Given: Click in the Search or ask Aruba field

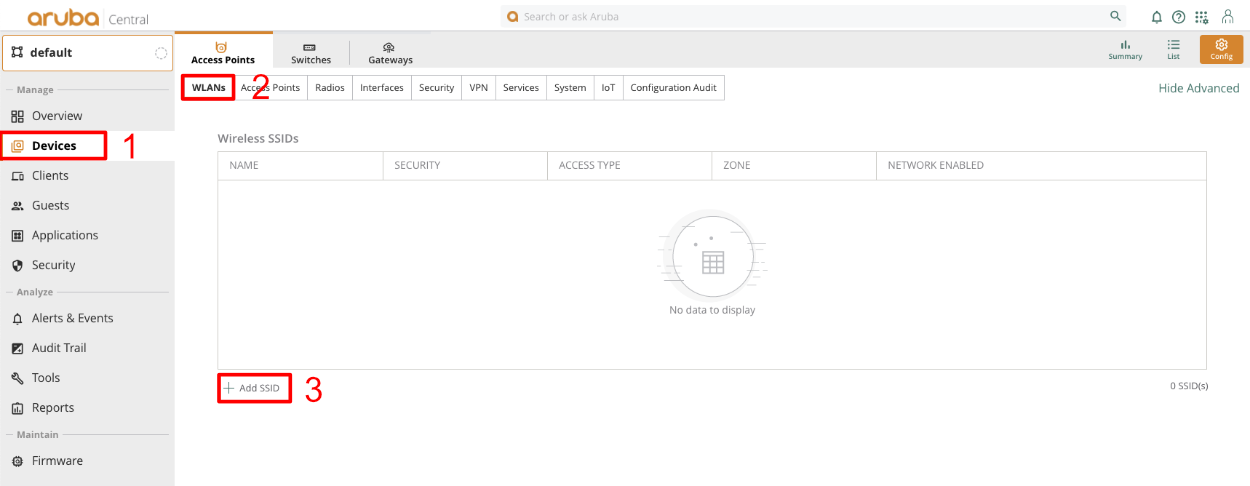Looking at the screenshot, I should tap(800, 17).
